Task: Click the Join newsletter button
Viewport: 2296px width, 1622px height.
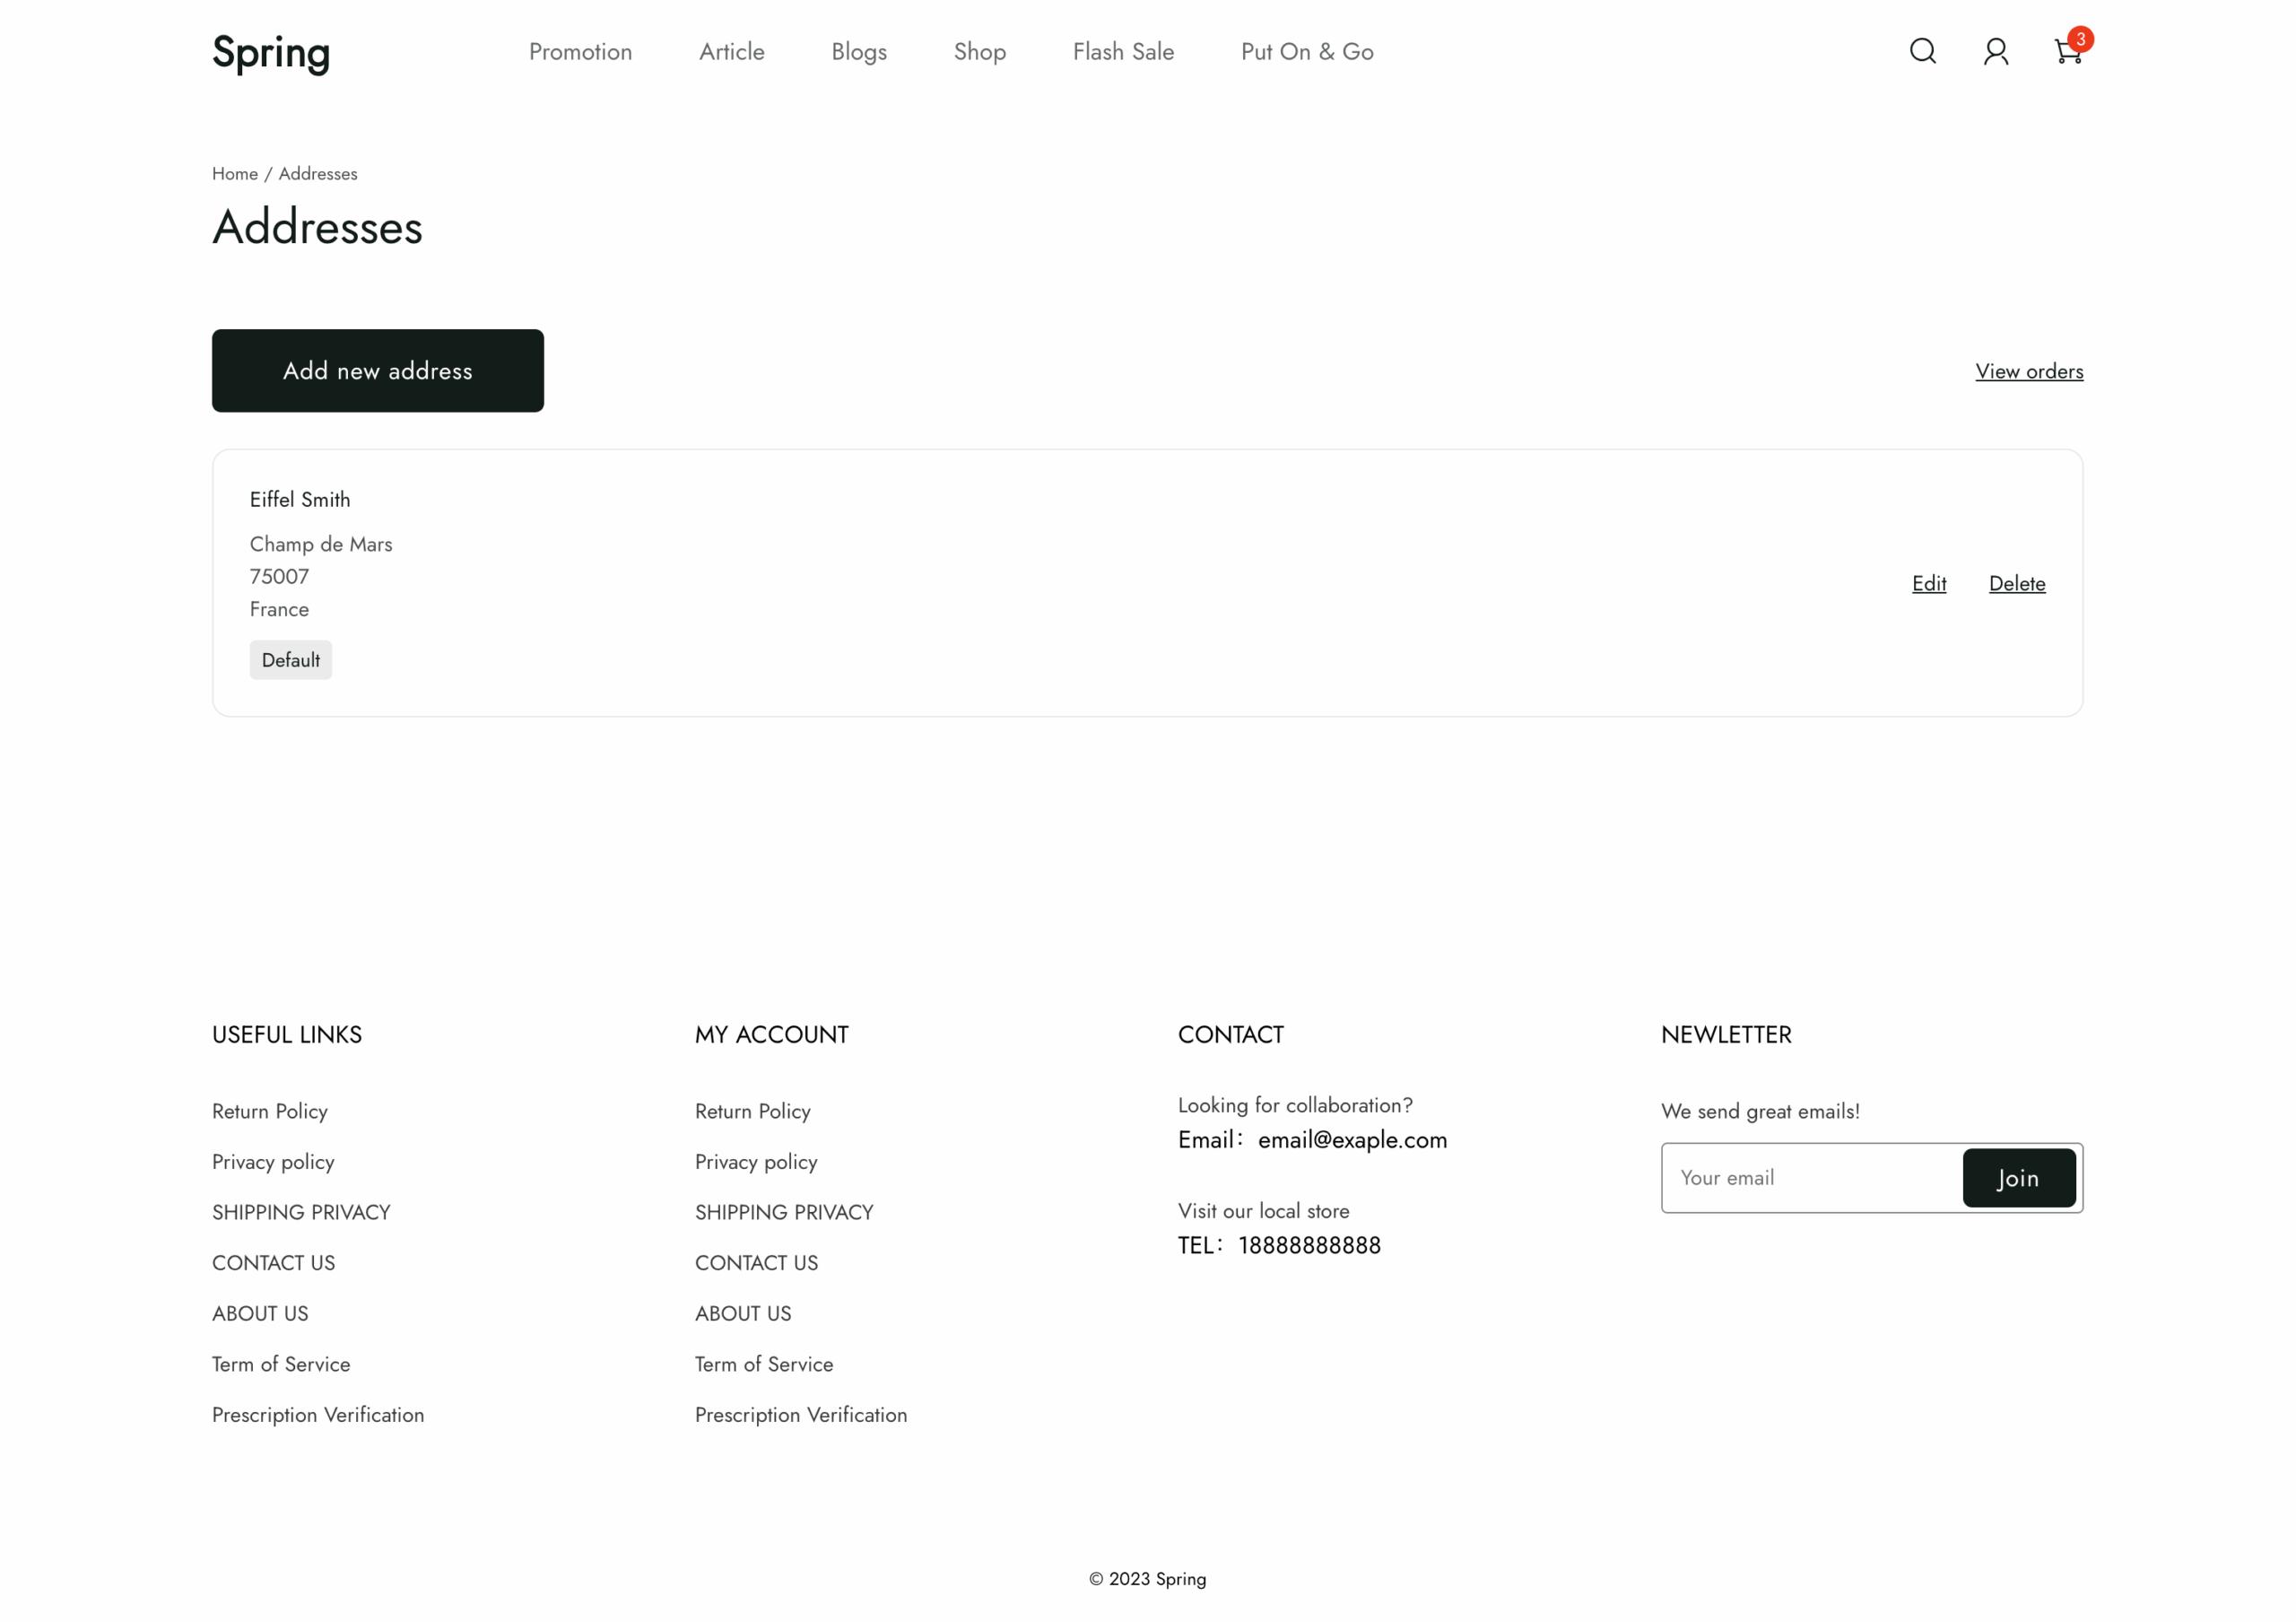Action: pos(2018,1178)
